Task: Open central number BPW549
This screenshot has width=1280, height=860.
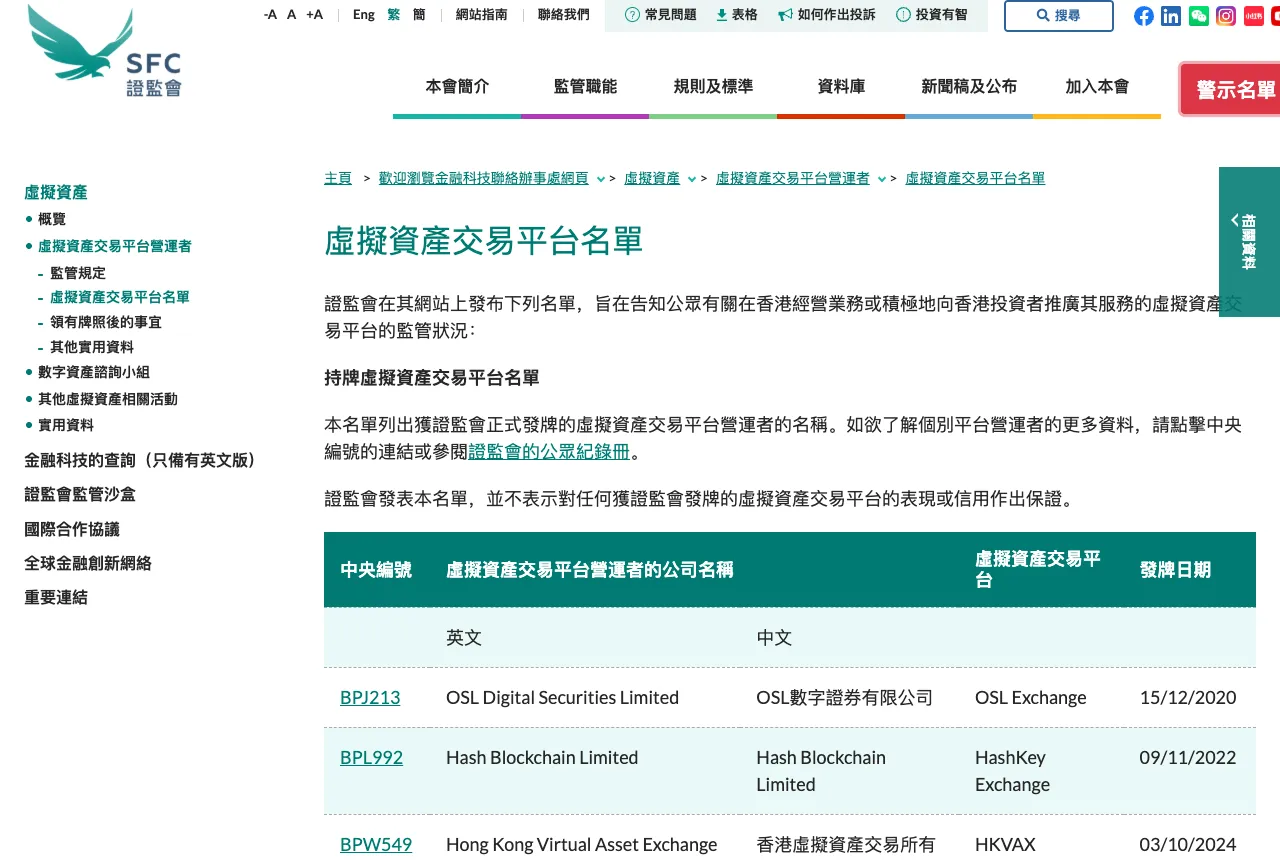Action: click(376, 845)
